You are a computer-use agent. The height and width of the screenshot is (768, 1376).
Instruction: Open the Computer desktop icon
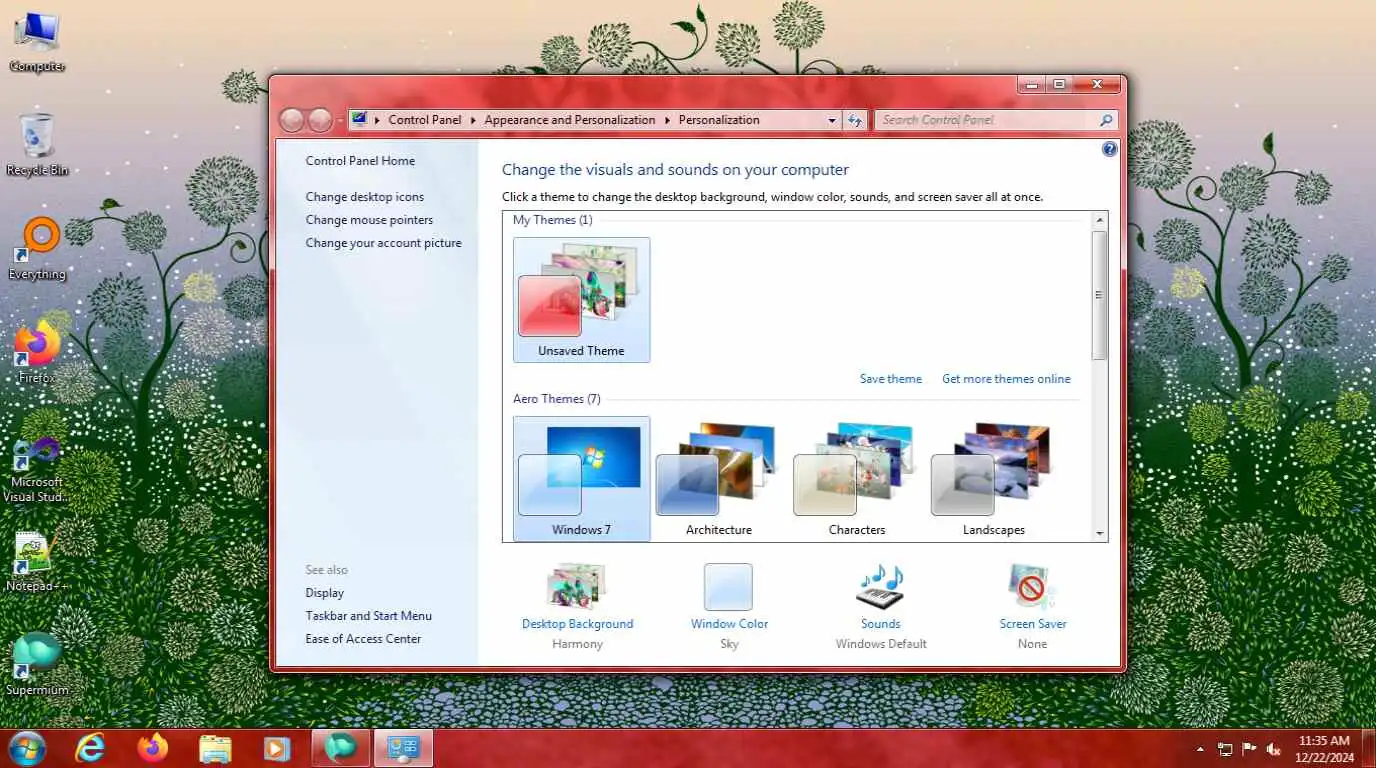pyautogui.click(x=37, y=43)
